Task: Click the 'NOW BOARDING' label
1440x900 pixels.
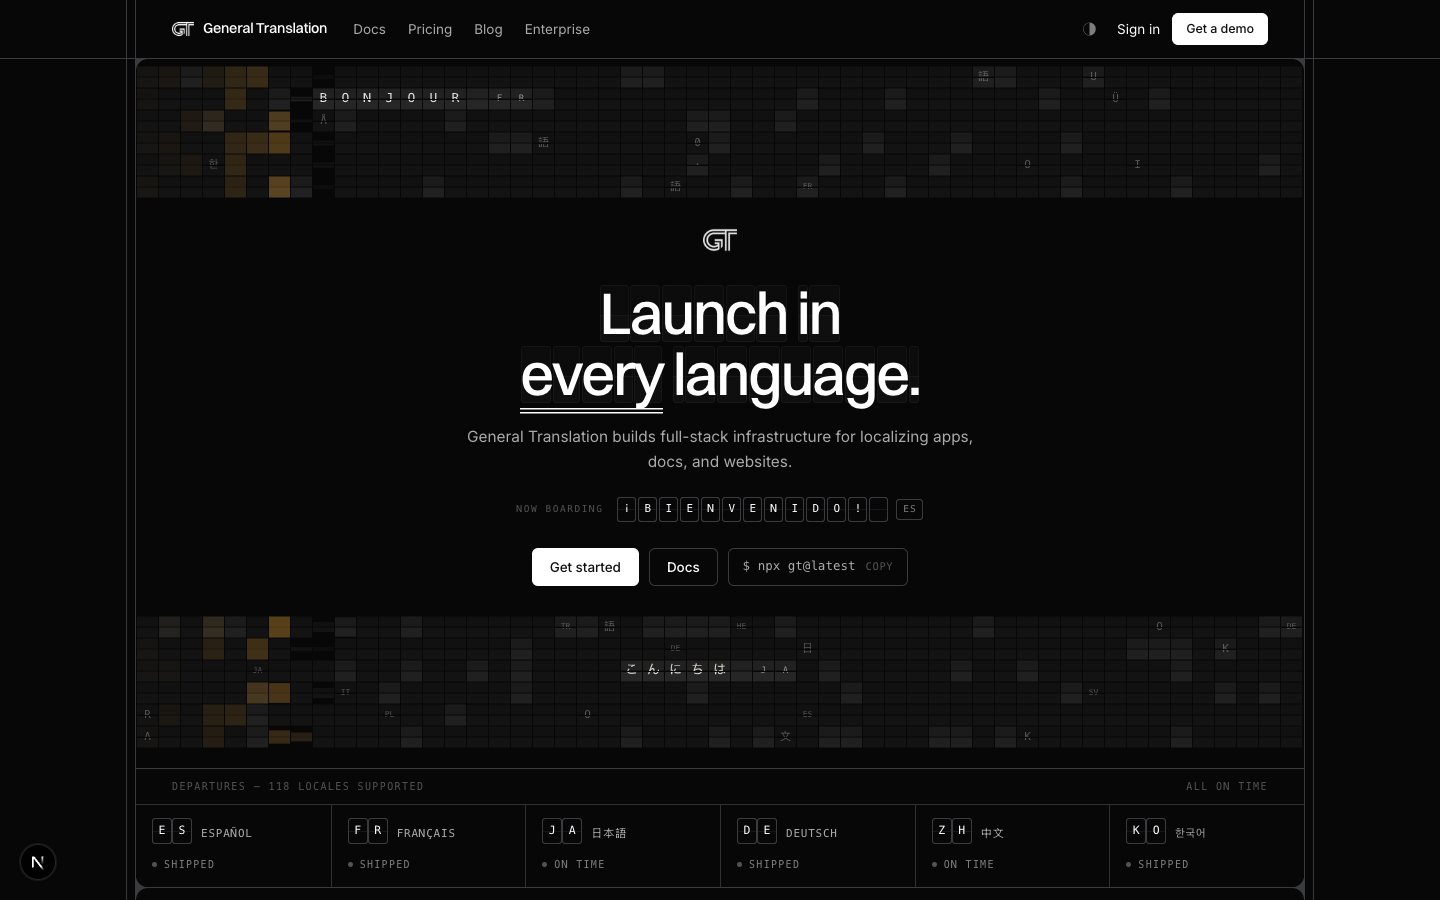Action: point(559,509)
